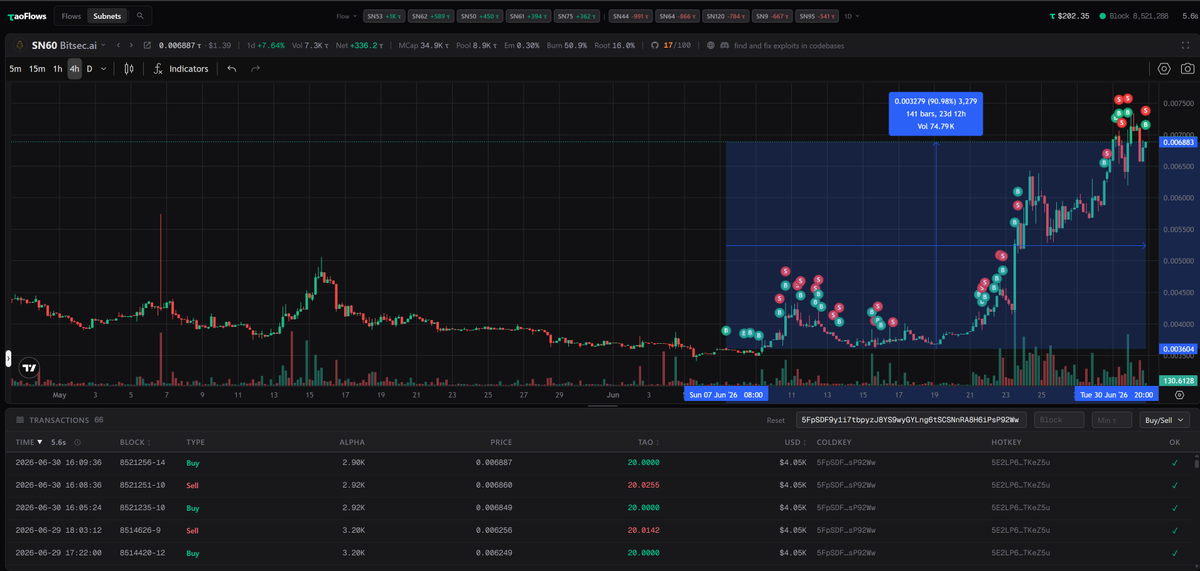Open SN62 +589 flow chip

(x=432, y=16)
